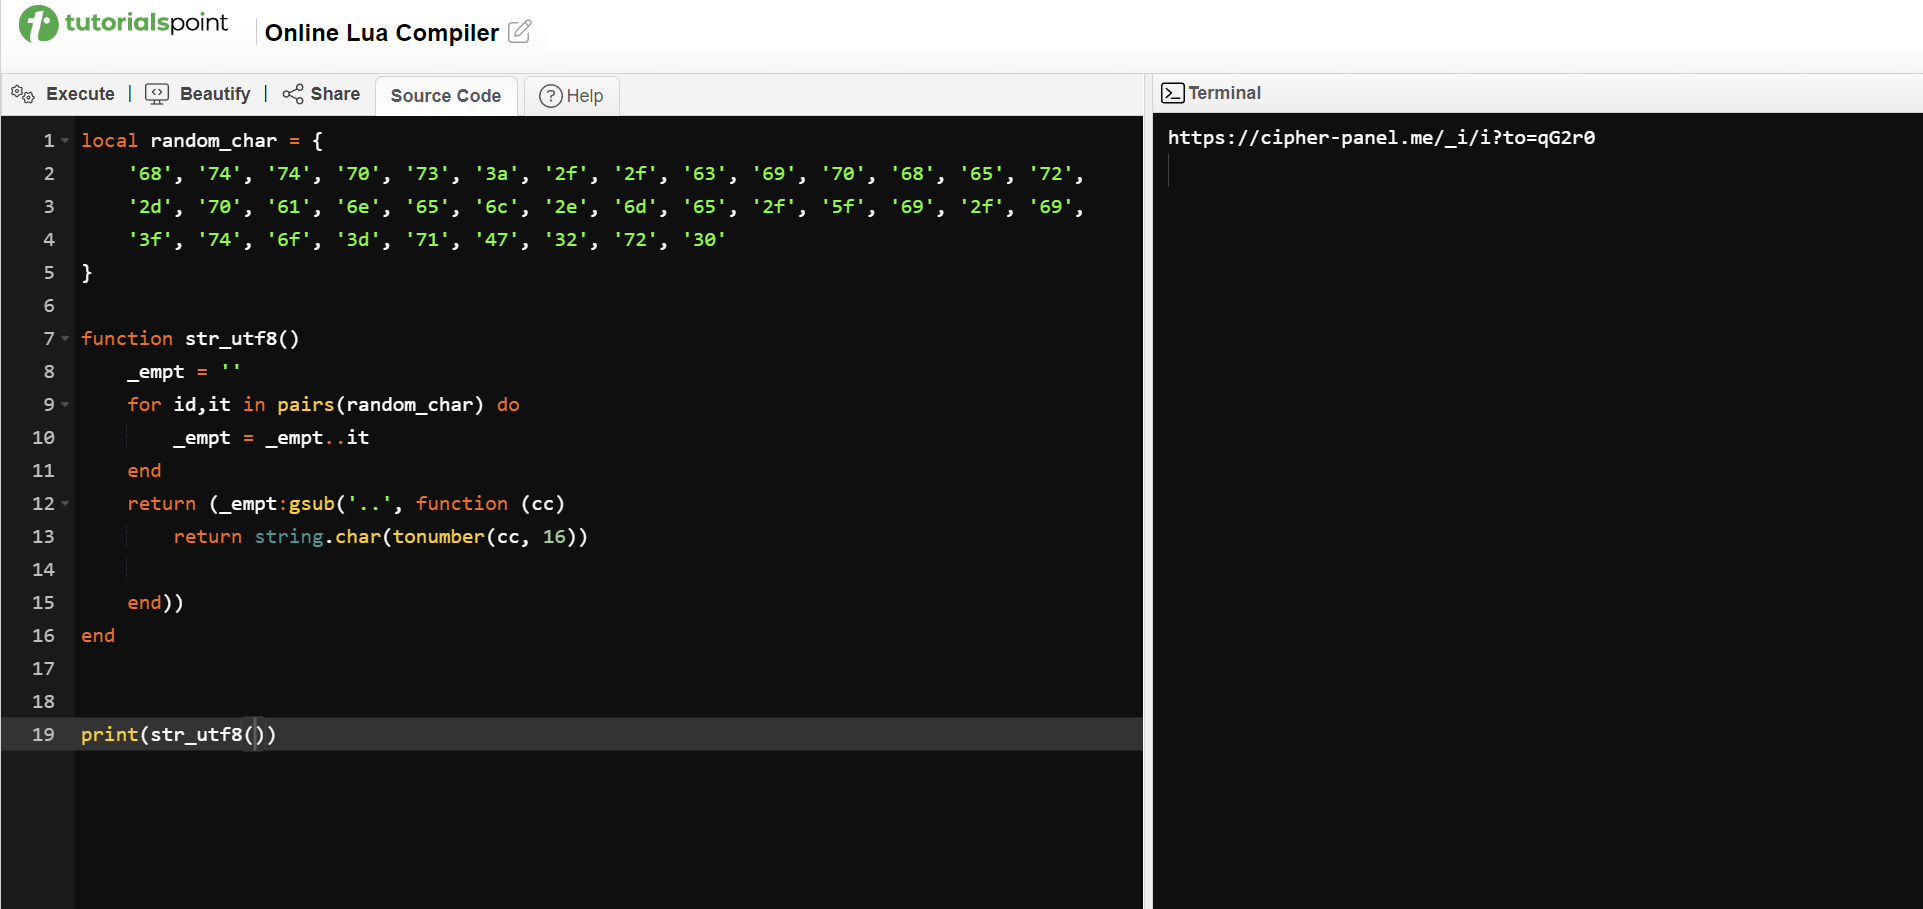1923x909 pixels.
Task: Click line number 18 in gutter
Action: [43, 702]
